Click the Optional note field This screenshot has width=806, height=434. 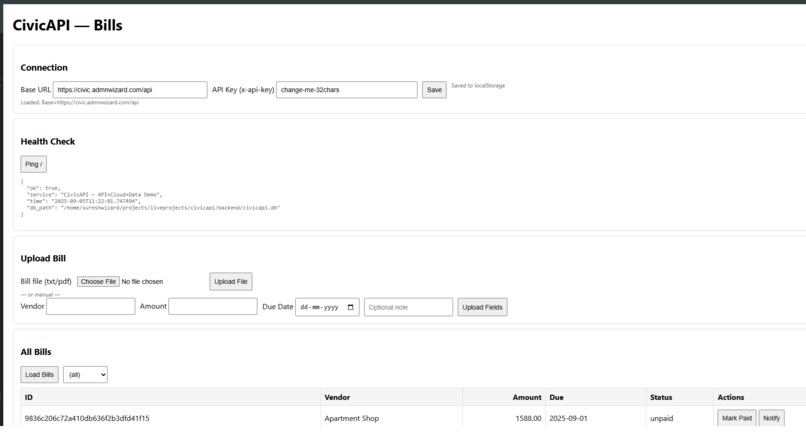tap(408, 307)
